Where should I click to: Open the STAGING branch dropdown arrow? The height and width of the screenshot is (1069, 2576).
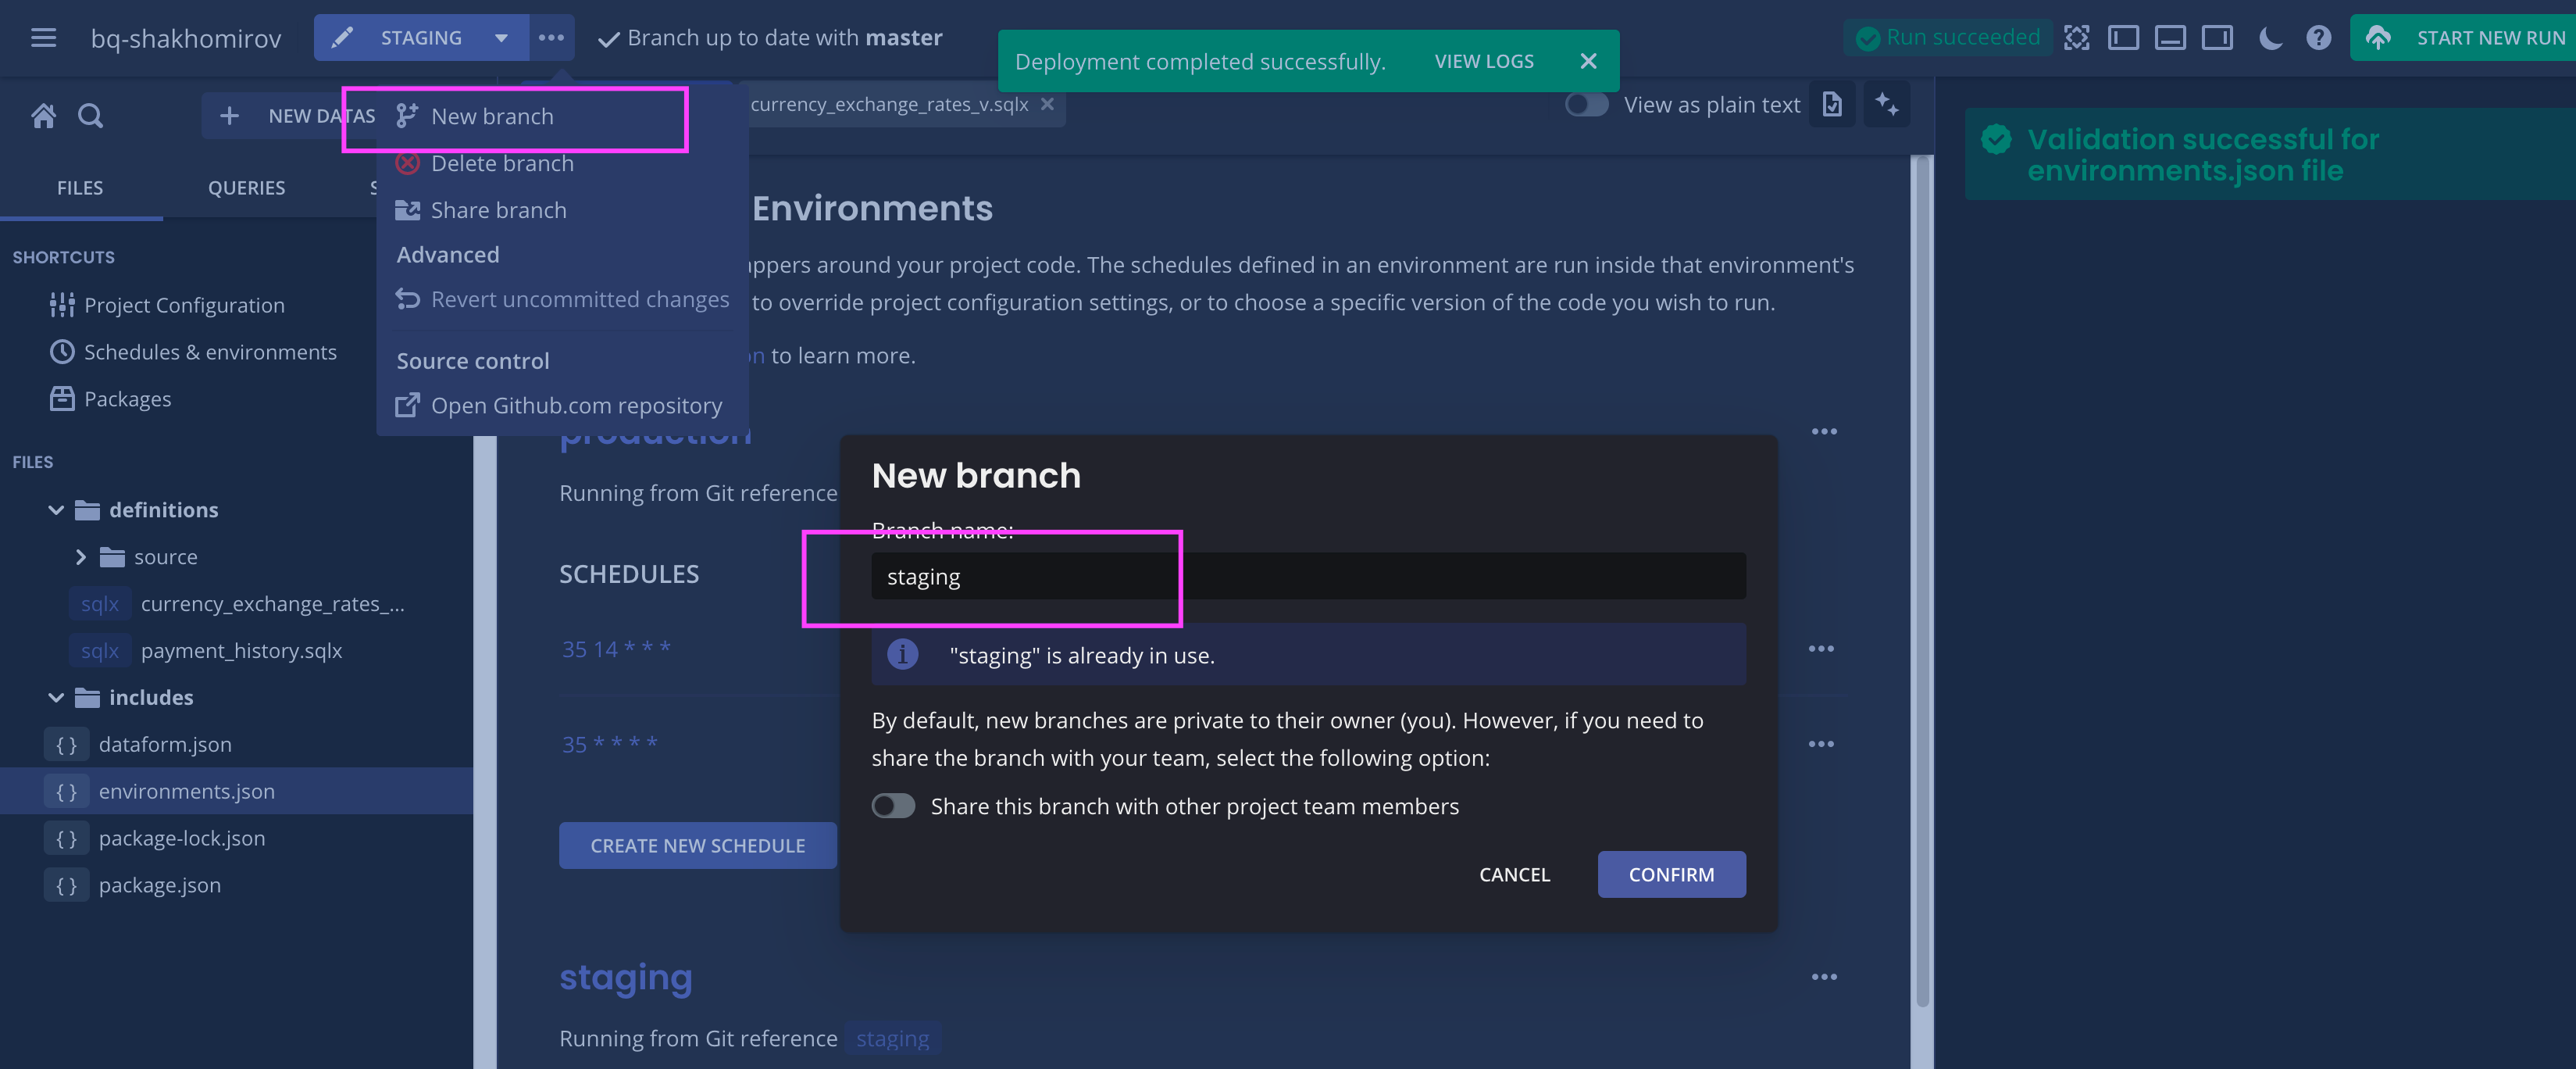pos(501,38)
